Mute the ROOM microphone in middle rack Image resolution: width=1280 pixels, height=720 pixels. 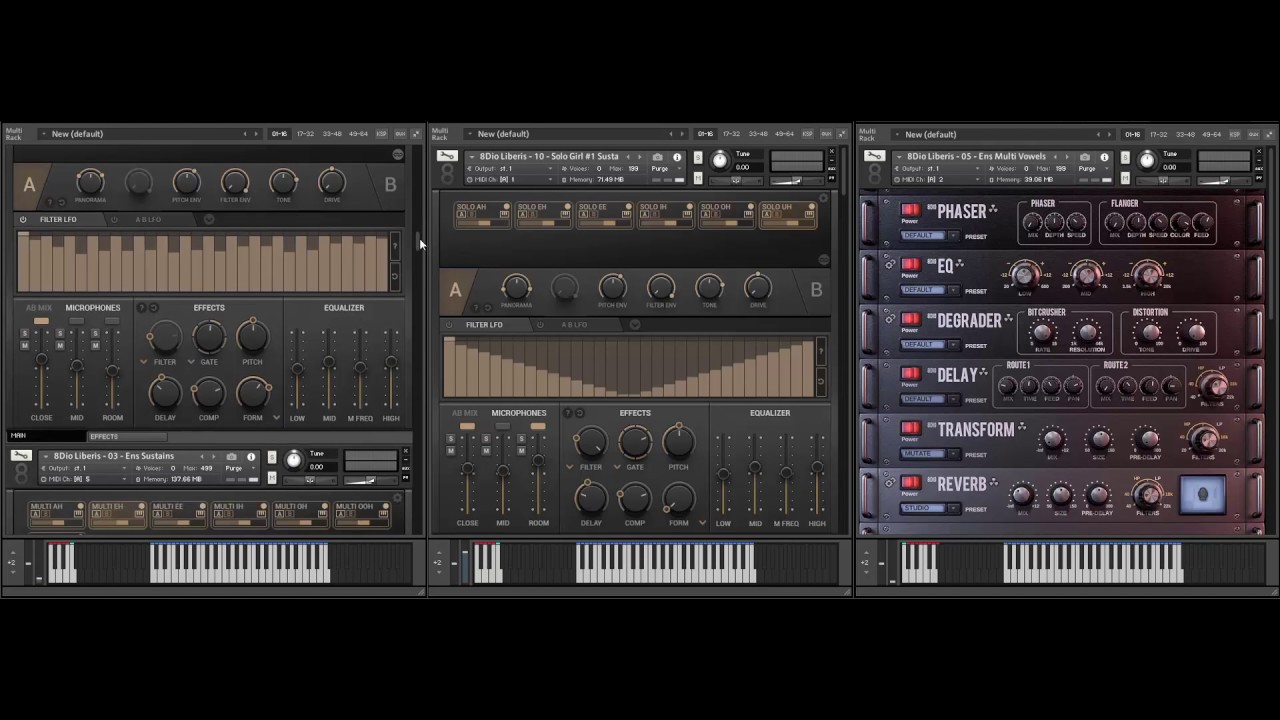pyautogui.click(x=521, y=451)
